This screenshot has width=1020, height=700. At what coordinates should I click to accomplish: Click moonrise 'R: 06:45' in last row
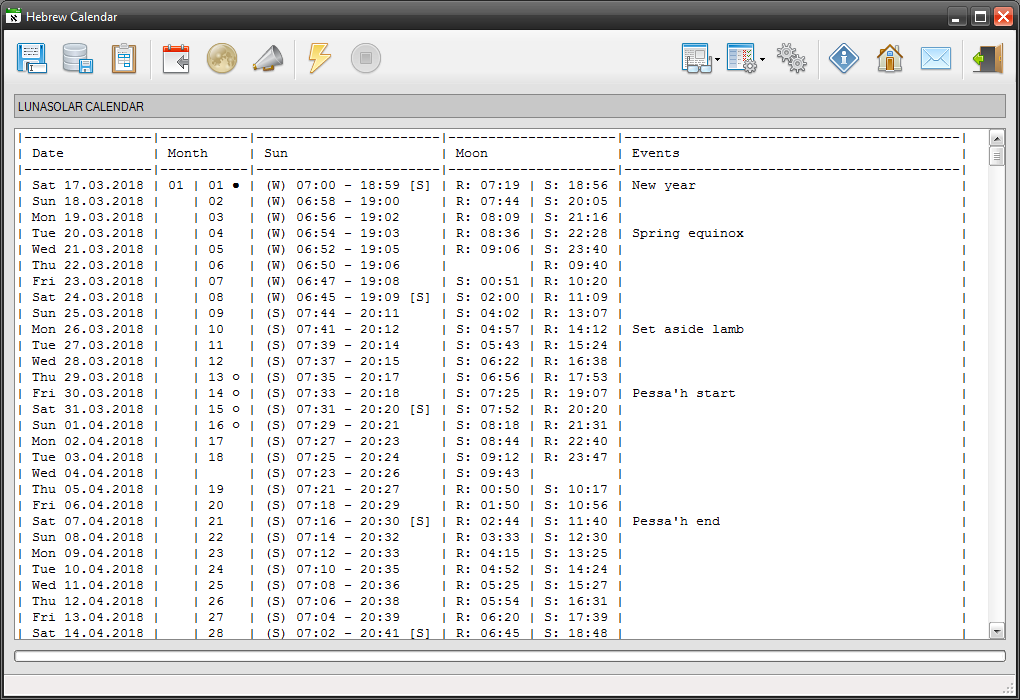[488, 633]
